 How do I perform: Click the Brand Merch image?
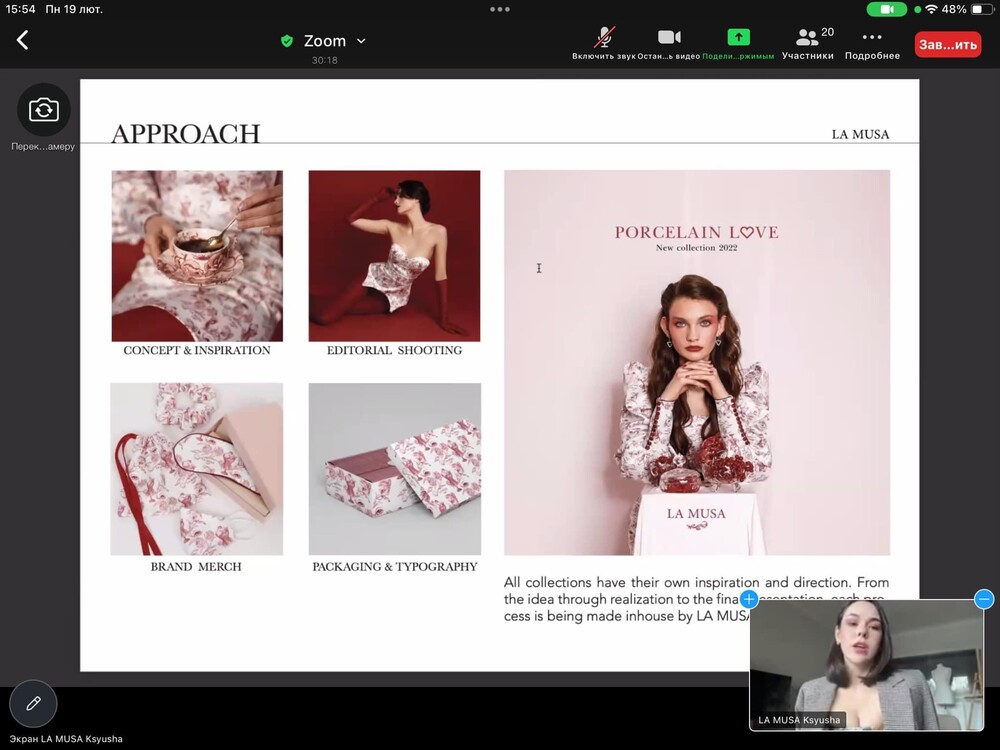(x=196, y=469)
